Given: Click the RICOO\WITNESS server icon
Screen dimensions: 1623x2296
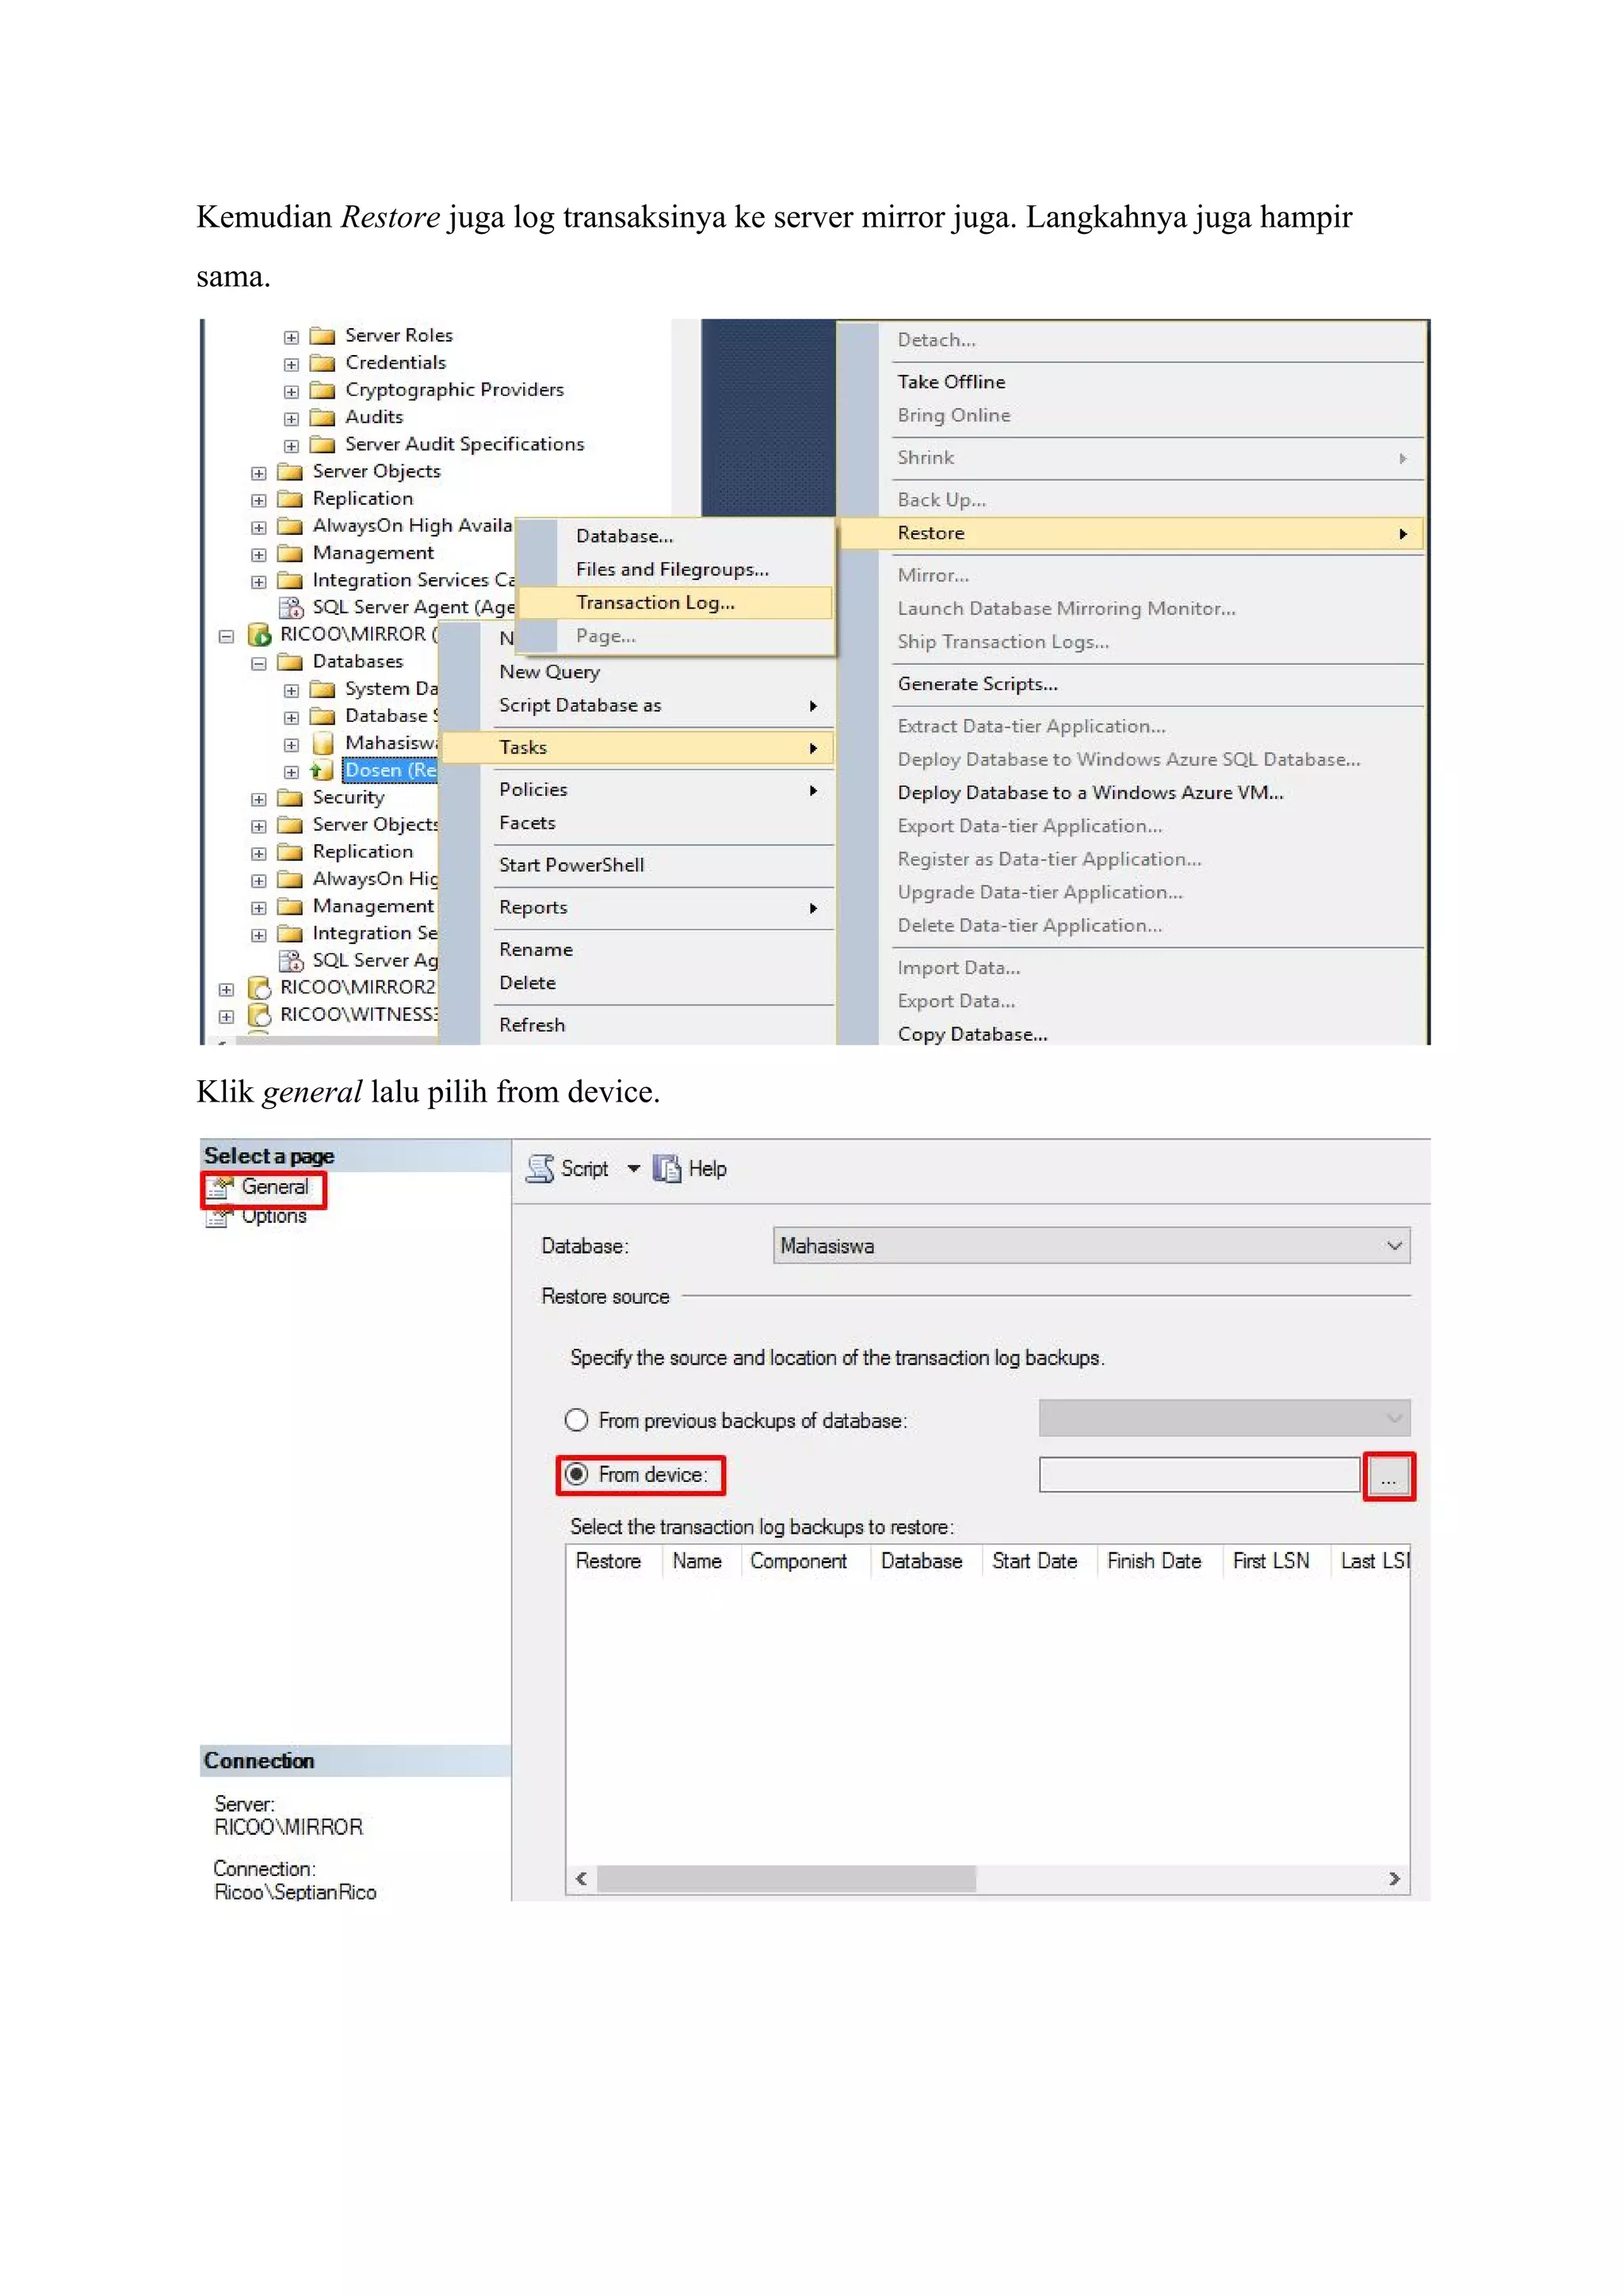Looking at the screenshot, I should [x=260, y=1014].
